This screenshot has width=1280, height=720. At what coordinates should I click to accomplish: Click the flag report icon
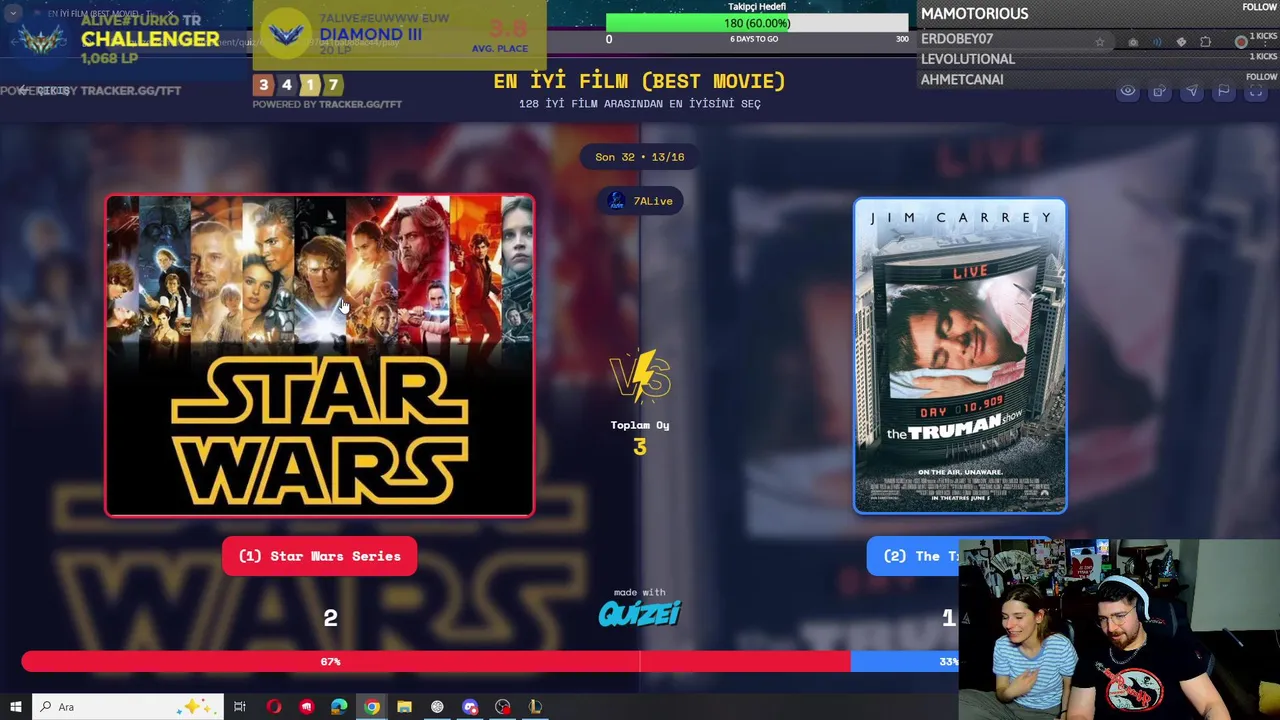1224,91
